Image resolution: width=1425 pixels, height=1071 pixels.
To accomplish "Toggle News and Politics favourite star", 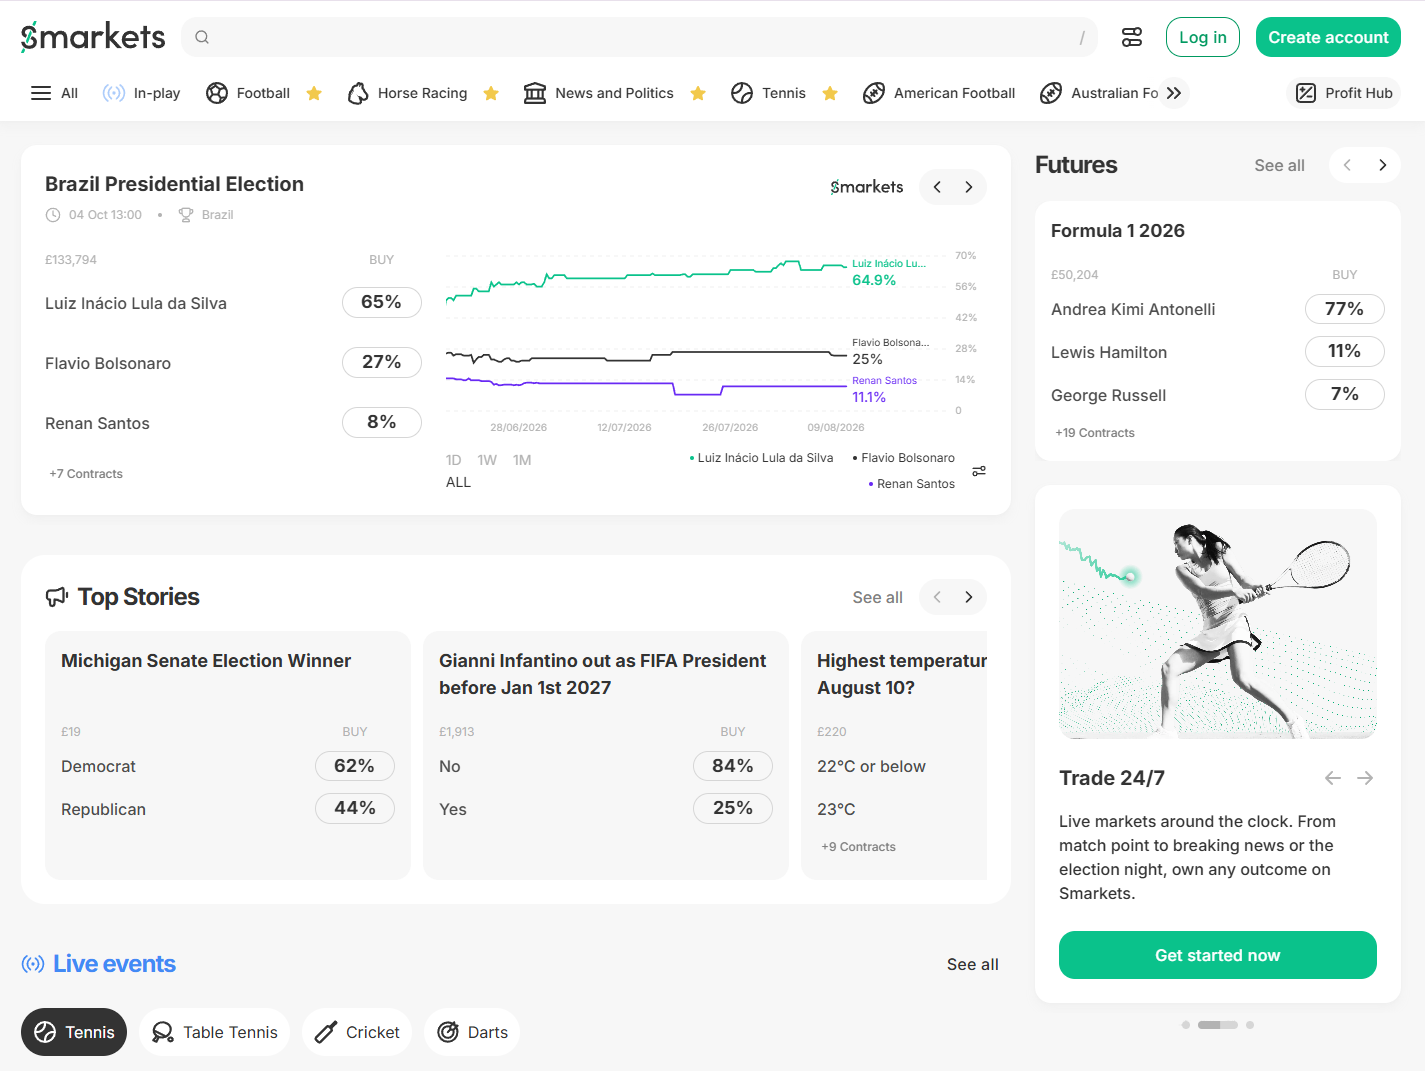I will point(698,93).
